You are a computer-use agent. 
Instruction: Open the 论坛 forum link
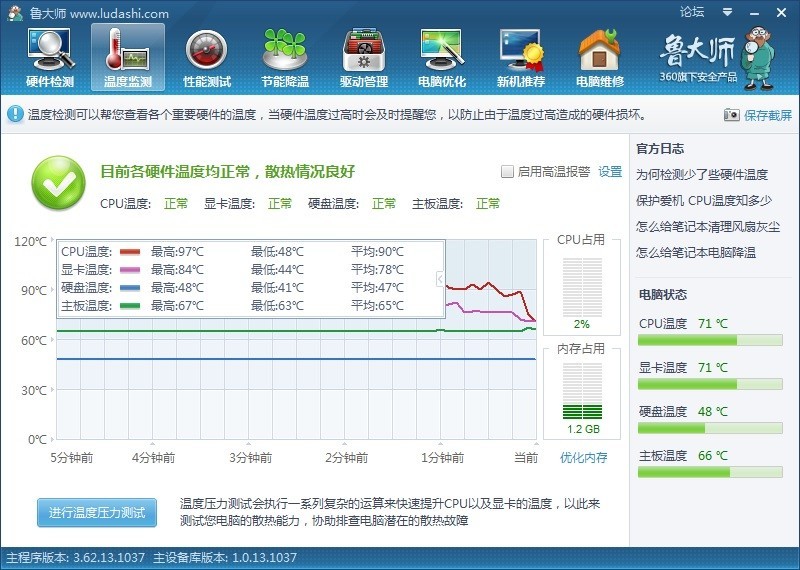pyautogui.click(x=691, y=12)
